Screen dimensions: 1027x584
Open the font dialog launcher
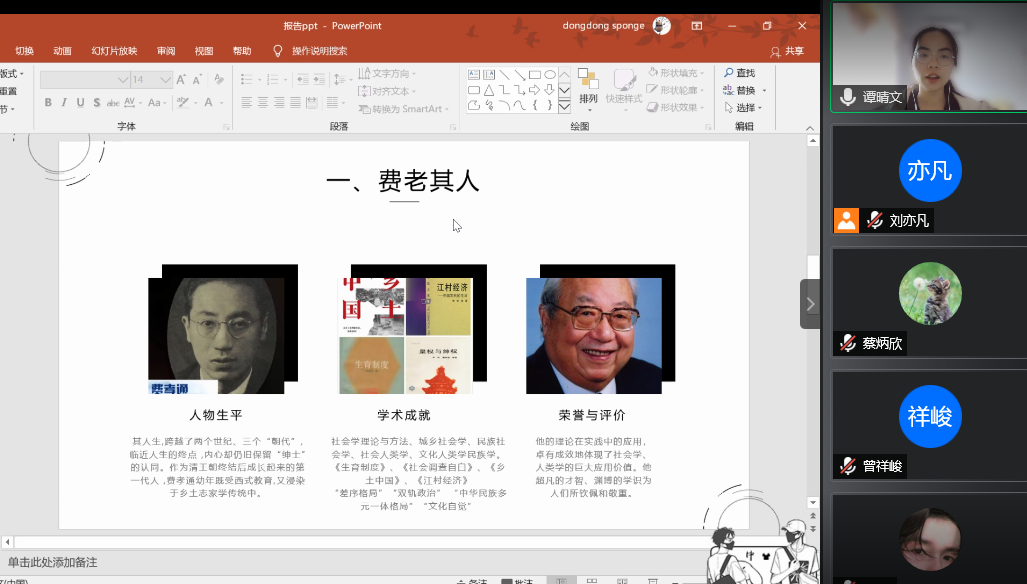pos(227,126)
